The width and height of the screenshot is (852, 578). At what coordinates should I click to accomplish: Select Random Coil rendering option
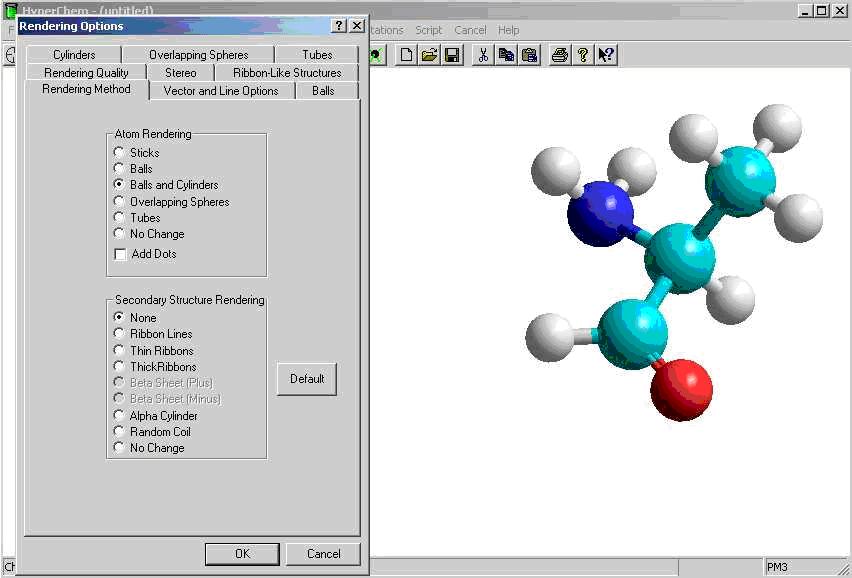(120, 431)
